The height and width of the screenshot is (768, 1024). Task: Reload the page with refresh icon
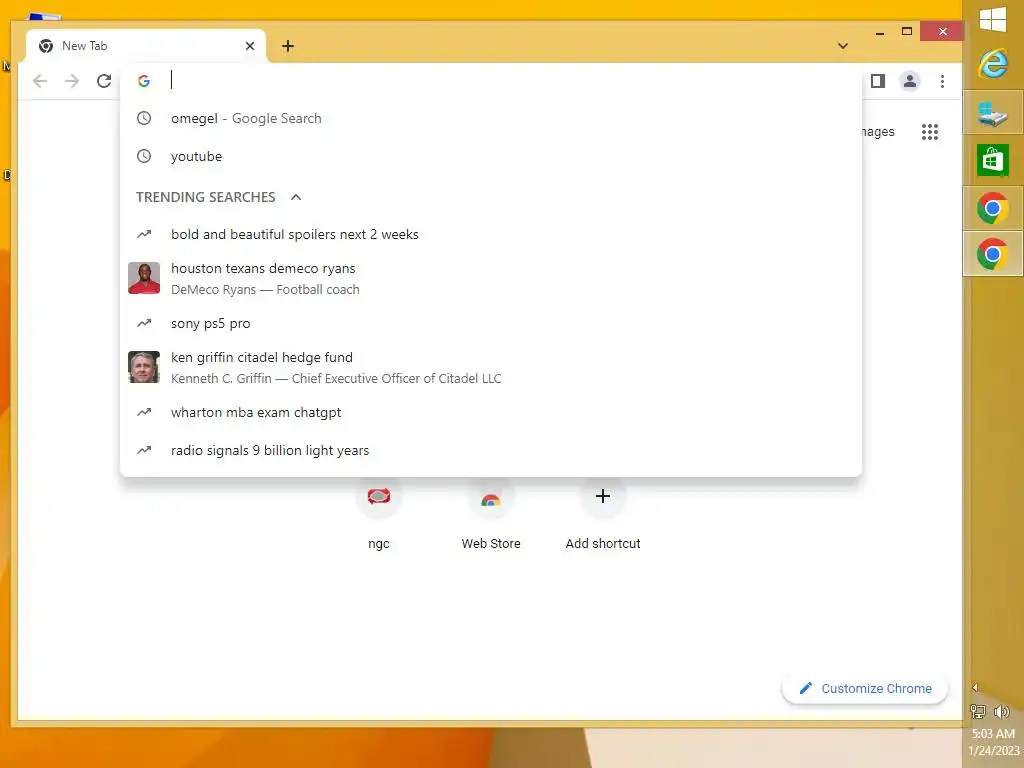104,81
